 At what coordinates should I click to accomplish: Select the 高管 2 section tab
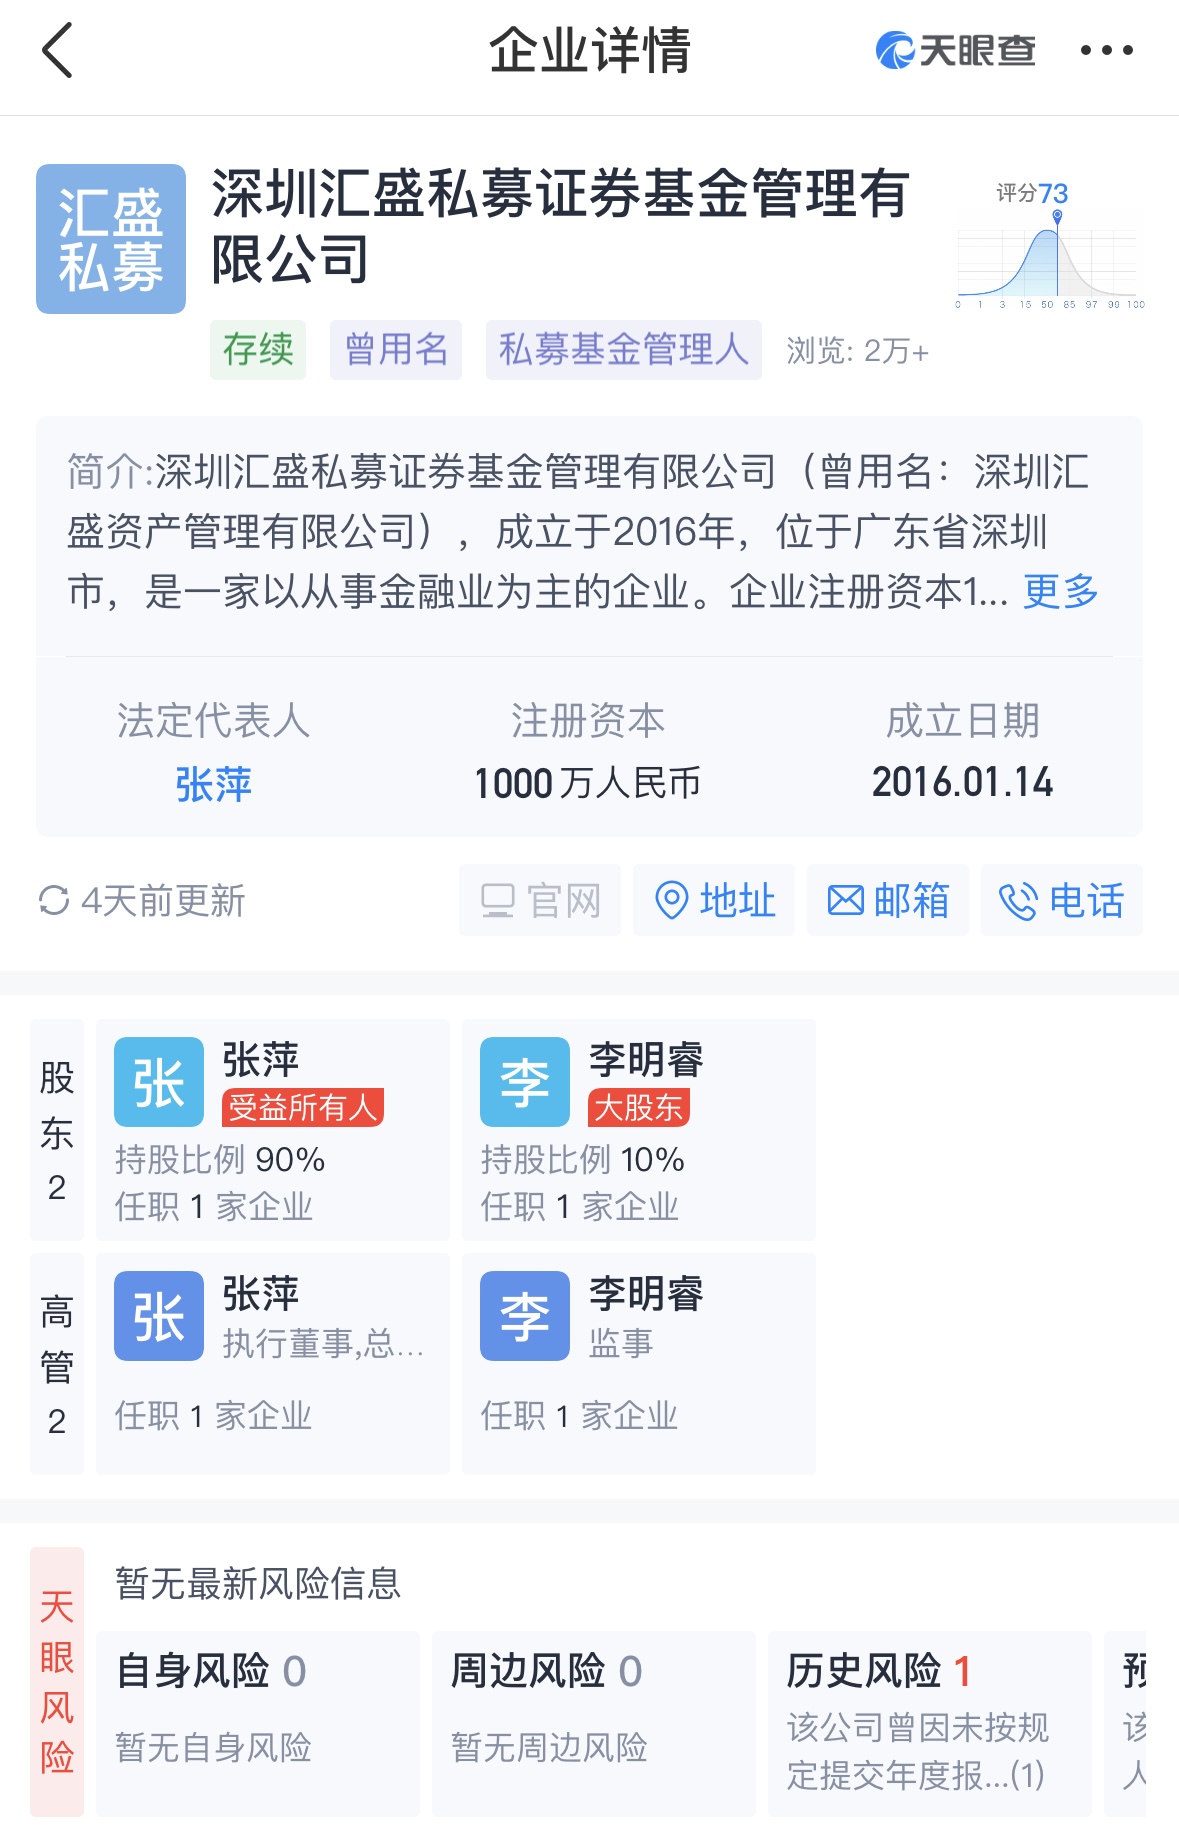(57, 1364)
